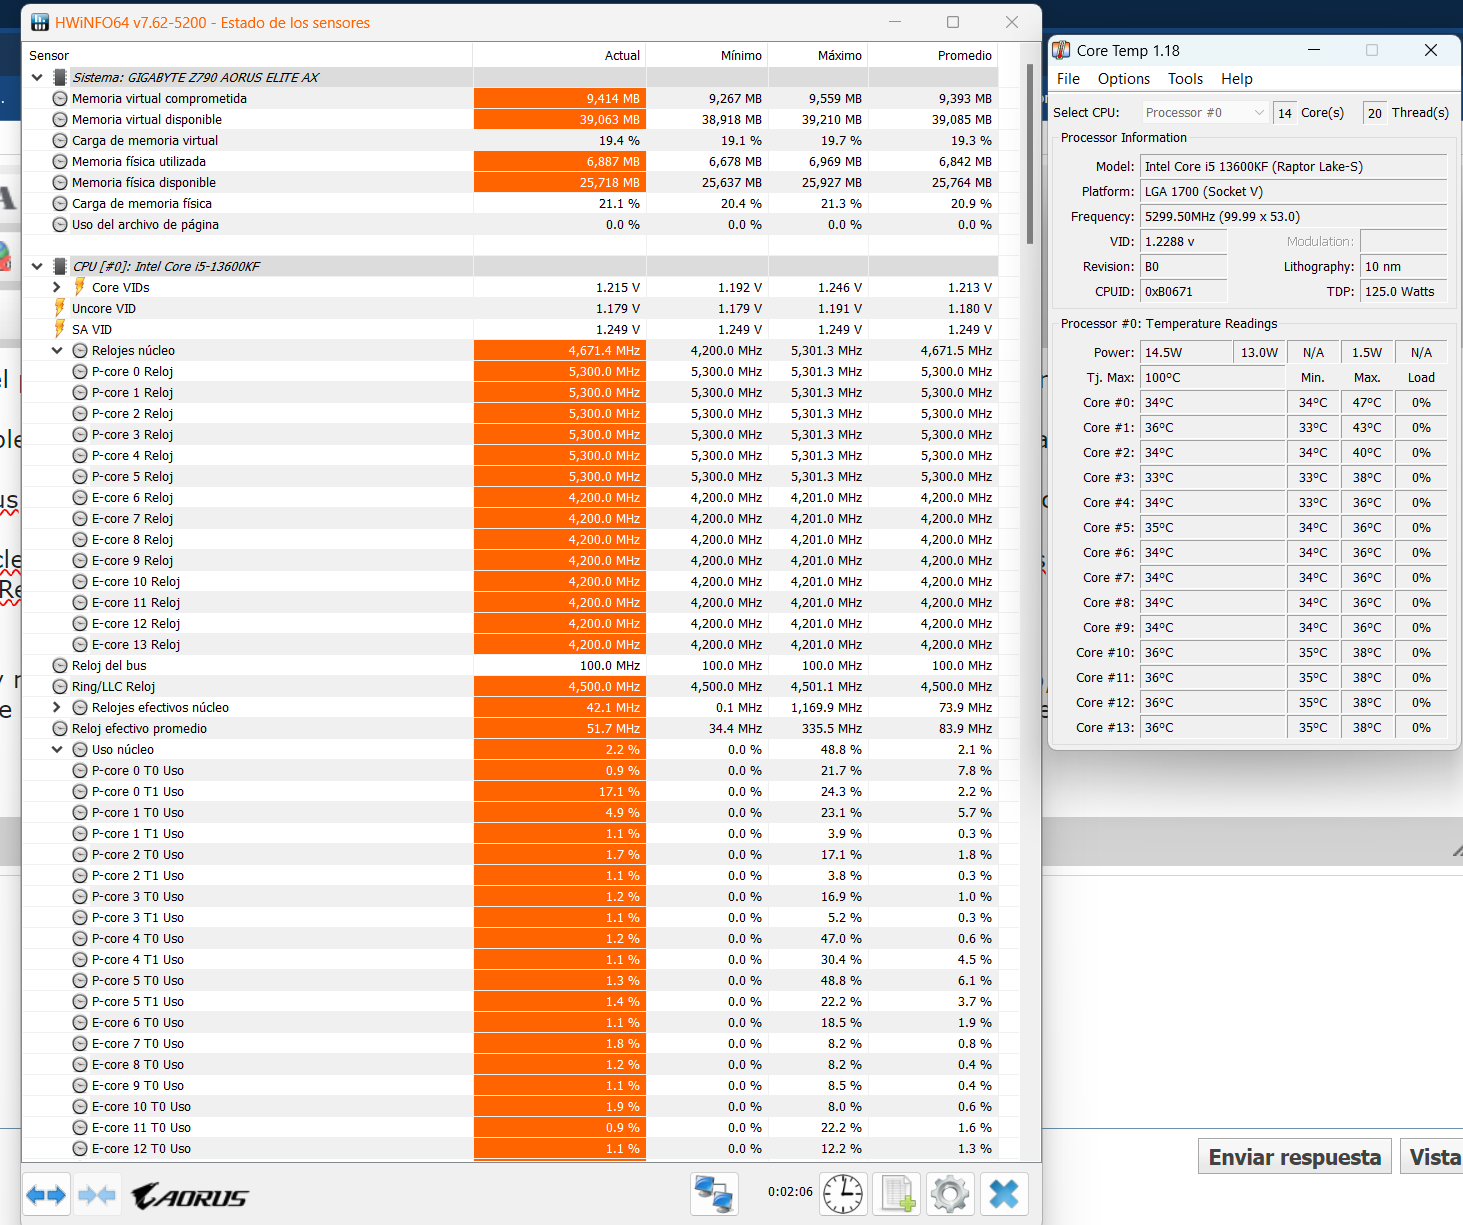Click the 39,063 MB virtual memory available value
This screenshot has width=1463, height=1225.
[x=559, y=119]
